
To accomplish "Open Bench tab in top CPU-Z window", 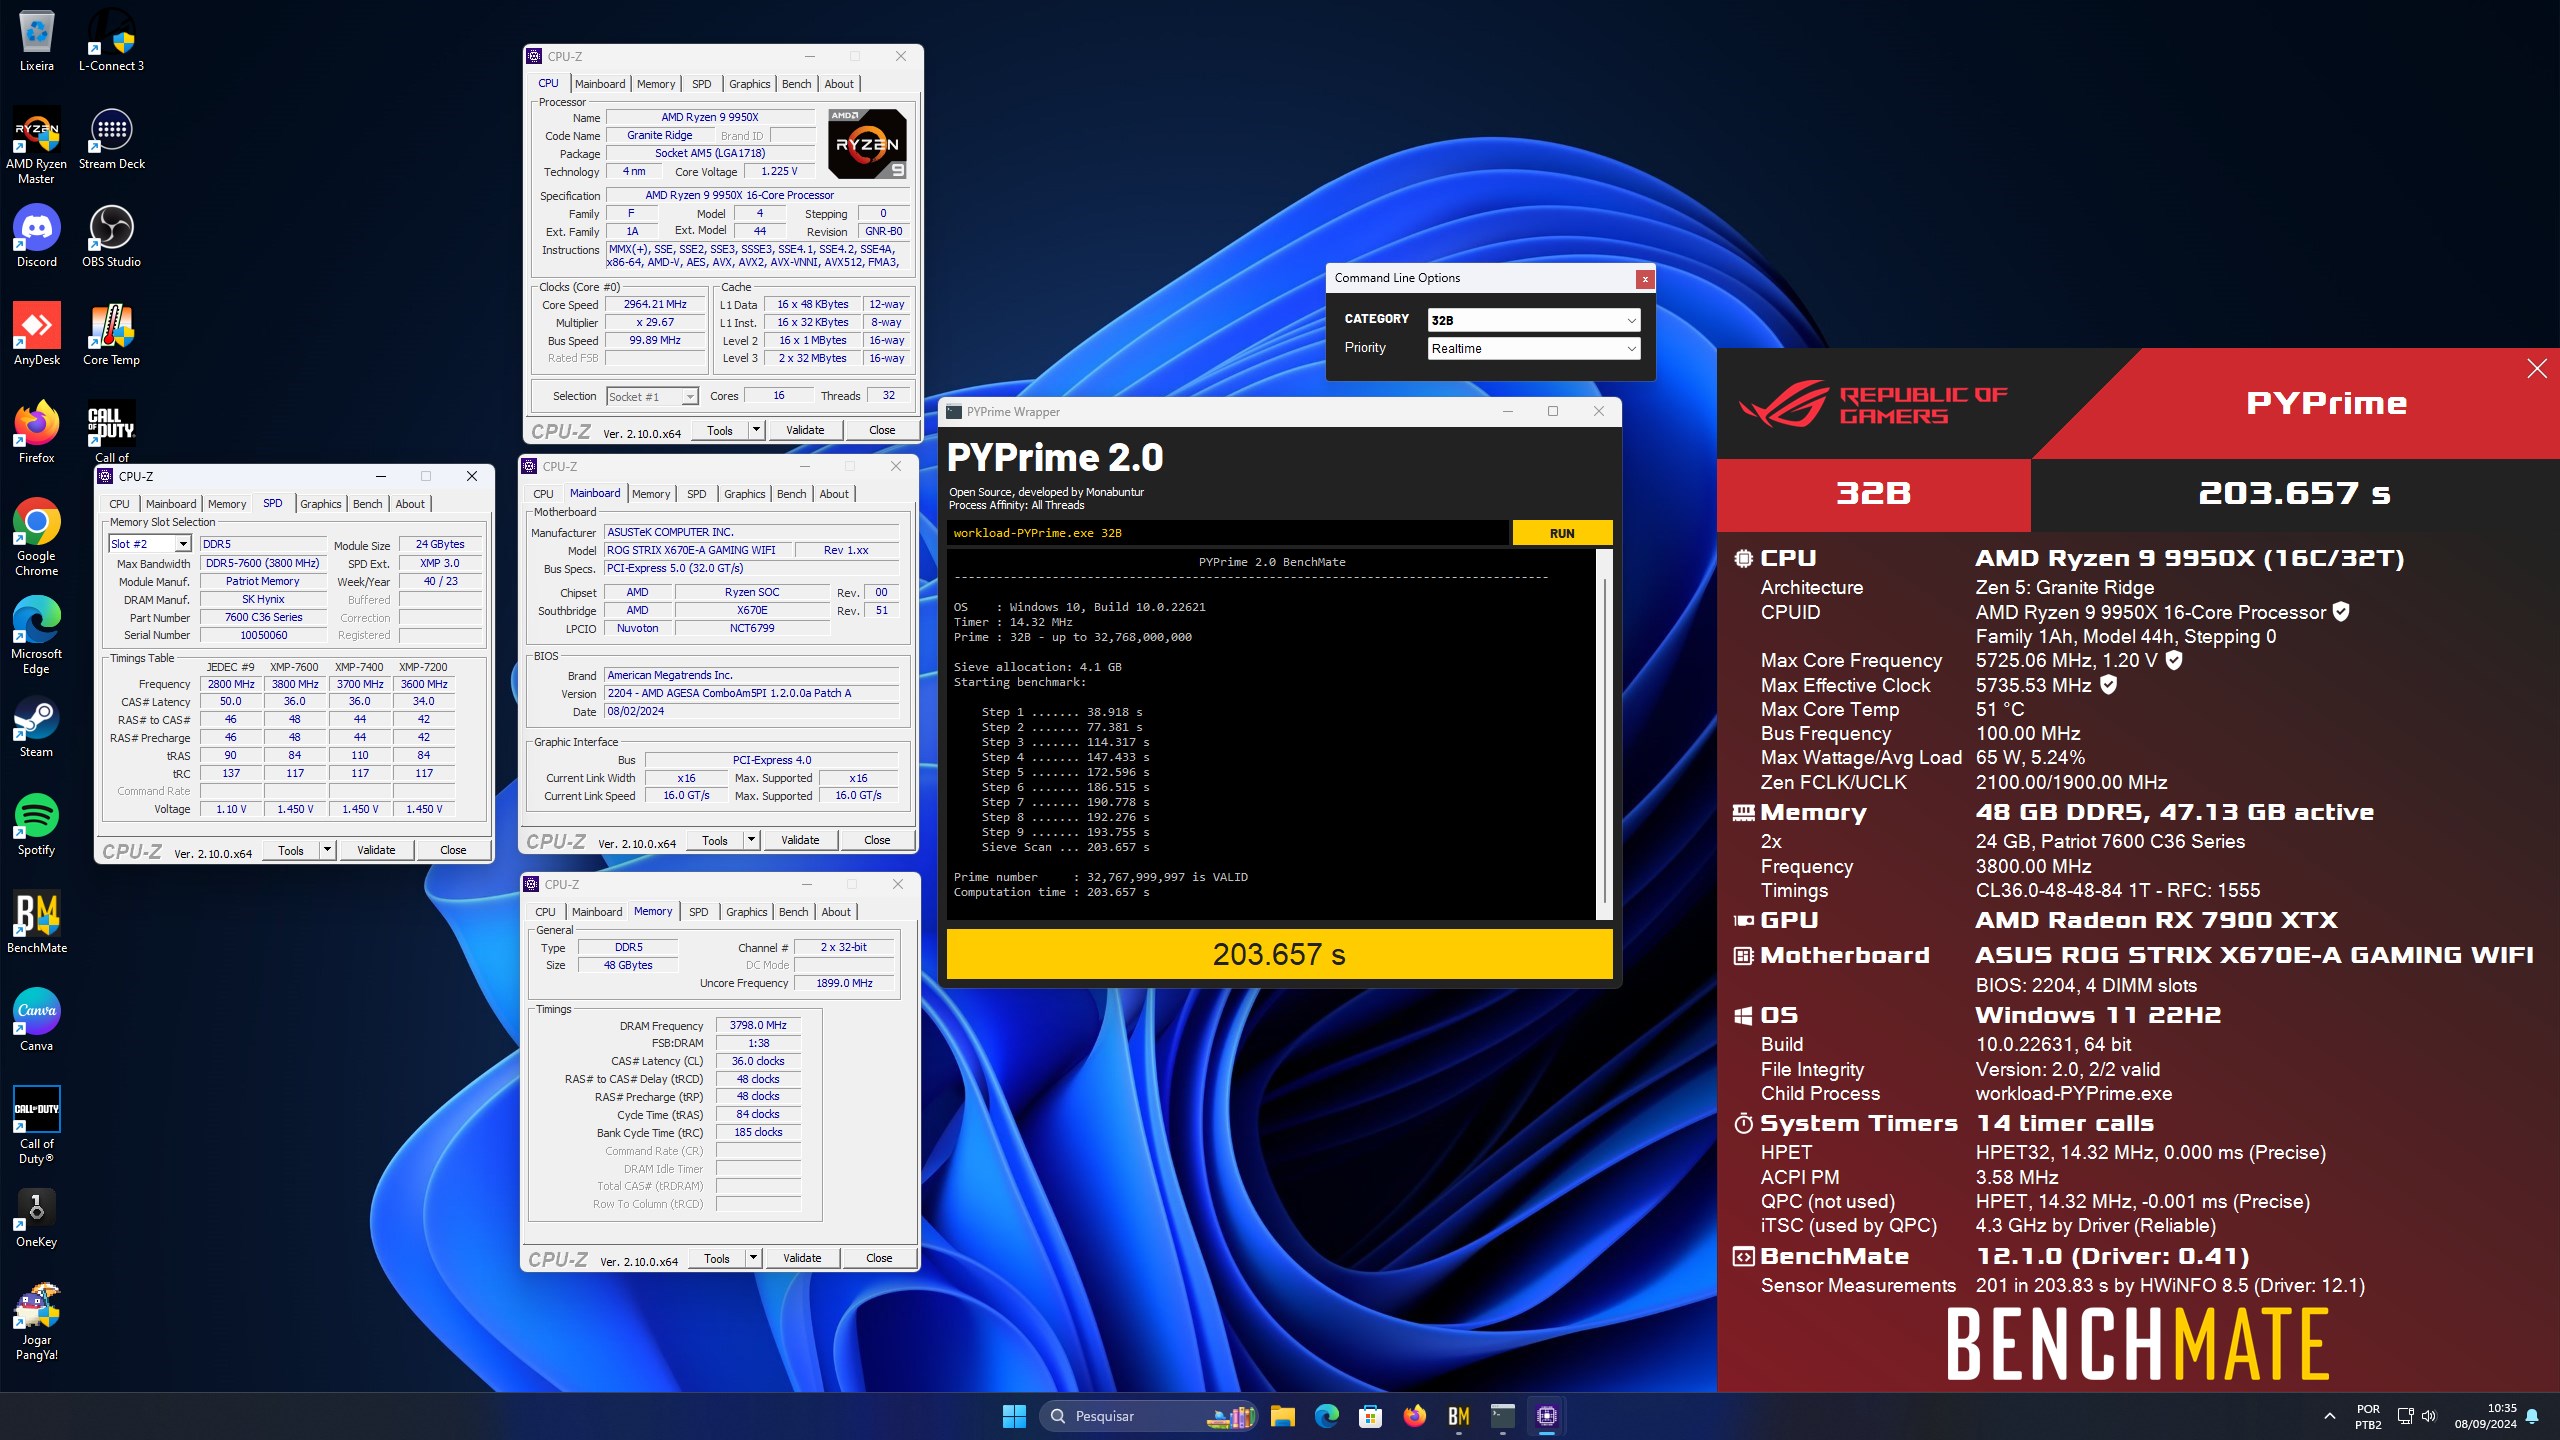I will click(x=797, y=84).
